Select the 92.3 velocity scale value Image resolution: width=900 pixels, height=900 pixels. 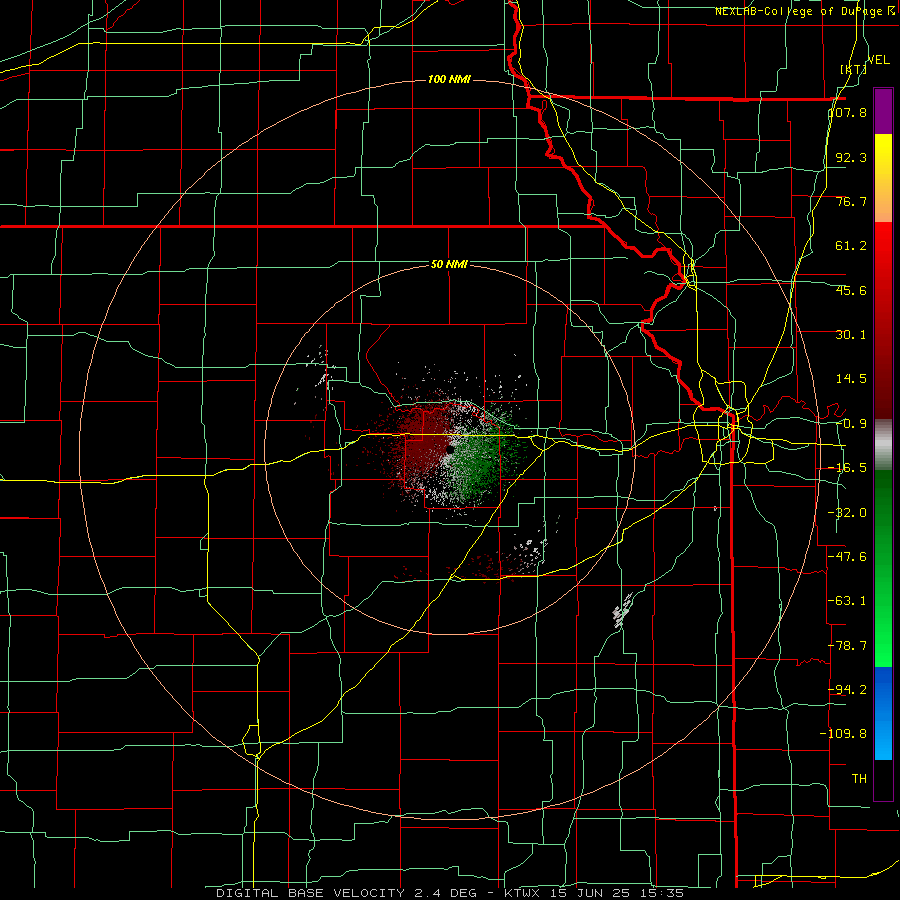pos(851,157)
